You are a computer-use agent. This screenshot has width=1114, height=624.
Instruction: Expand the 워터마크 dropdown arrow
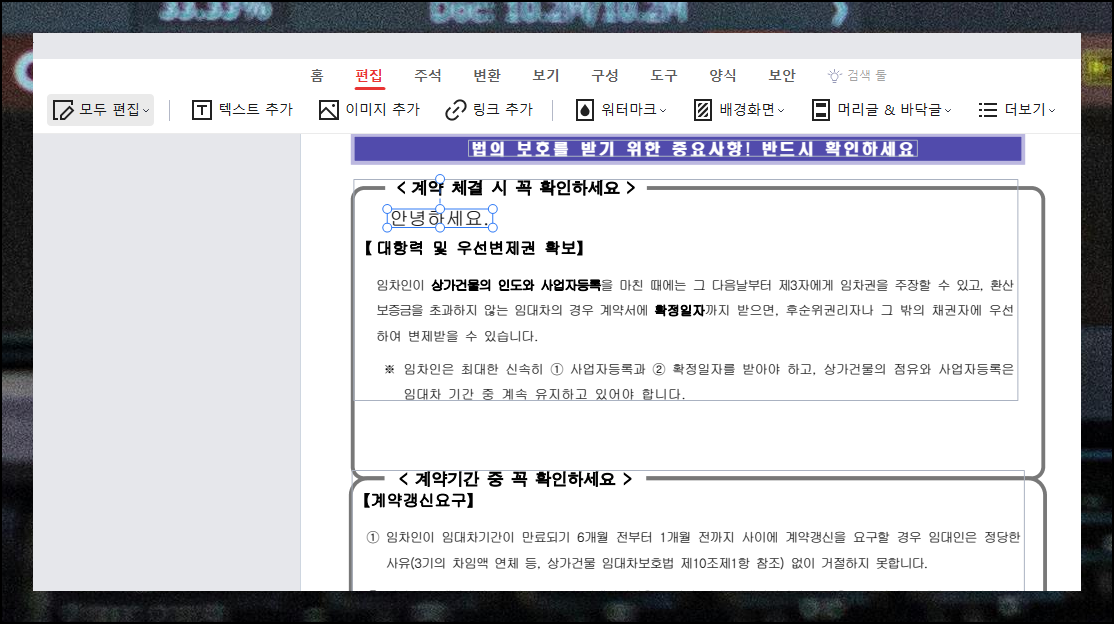coord(663,111)
